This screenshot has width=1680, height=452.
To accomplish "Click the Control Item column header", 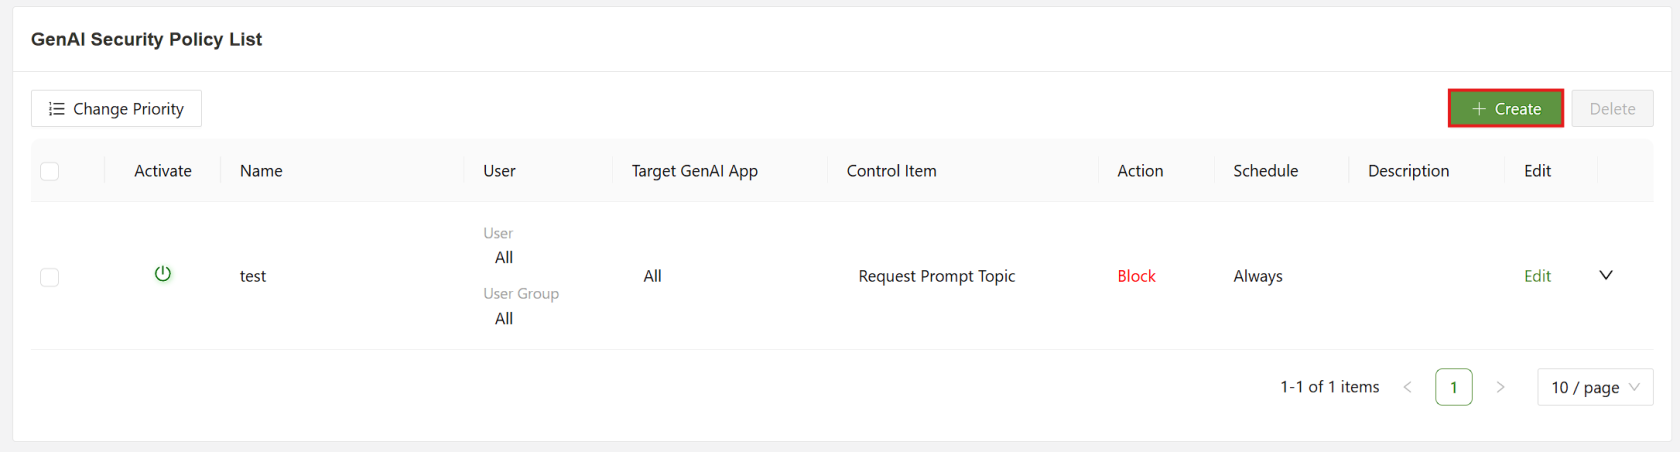I will 891,171.
